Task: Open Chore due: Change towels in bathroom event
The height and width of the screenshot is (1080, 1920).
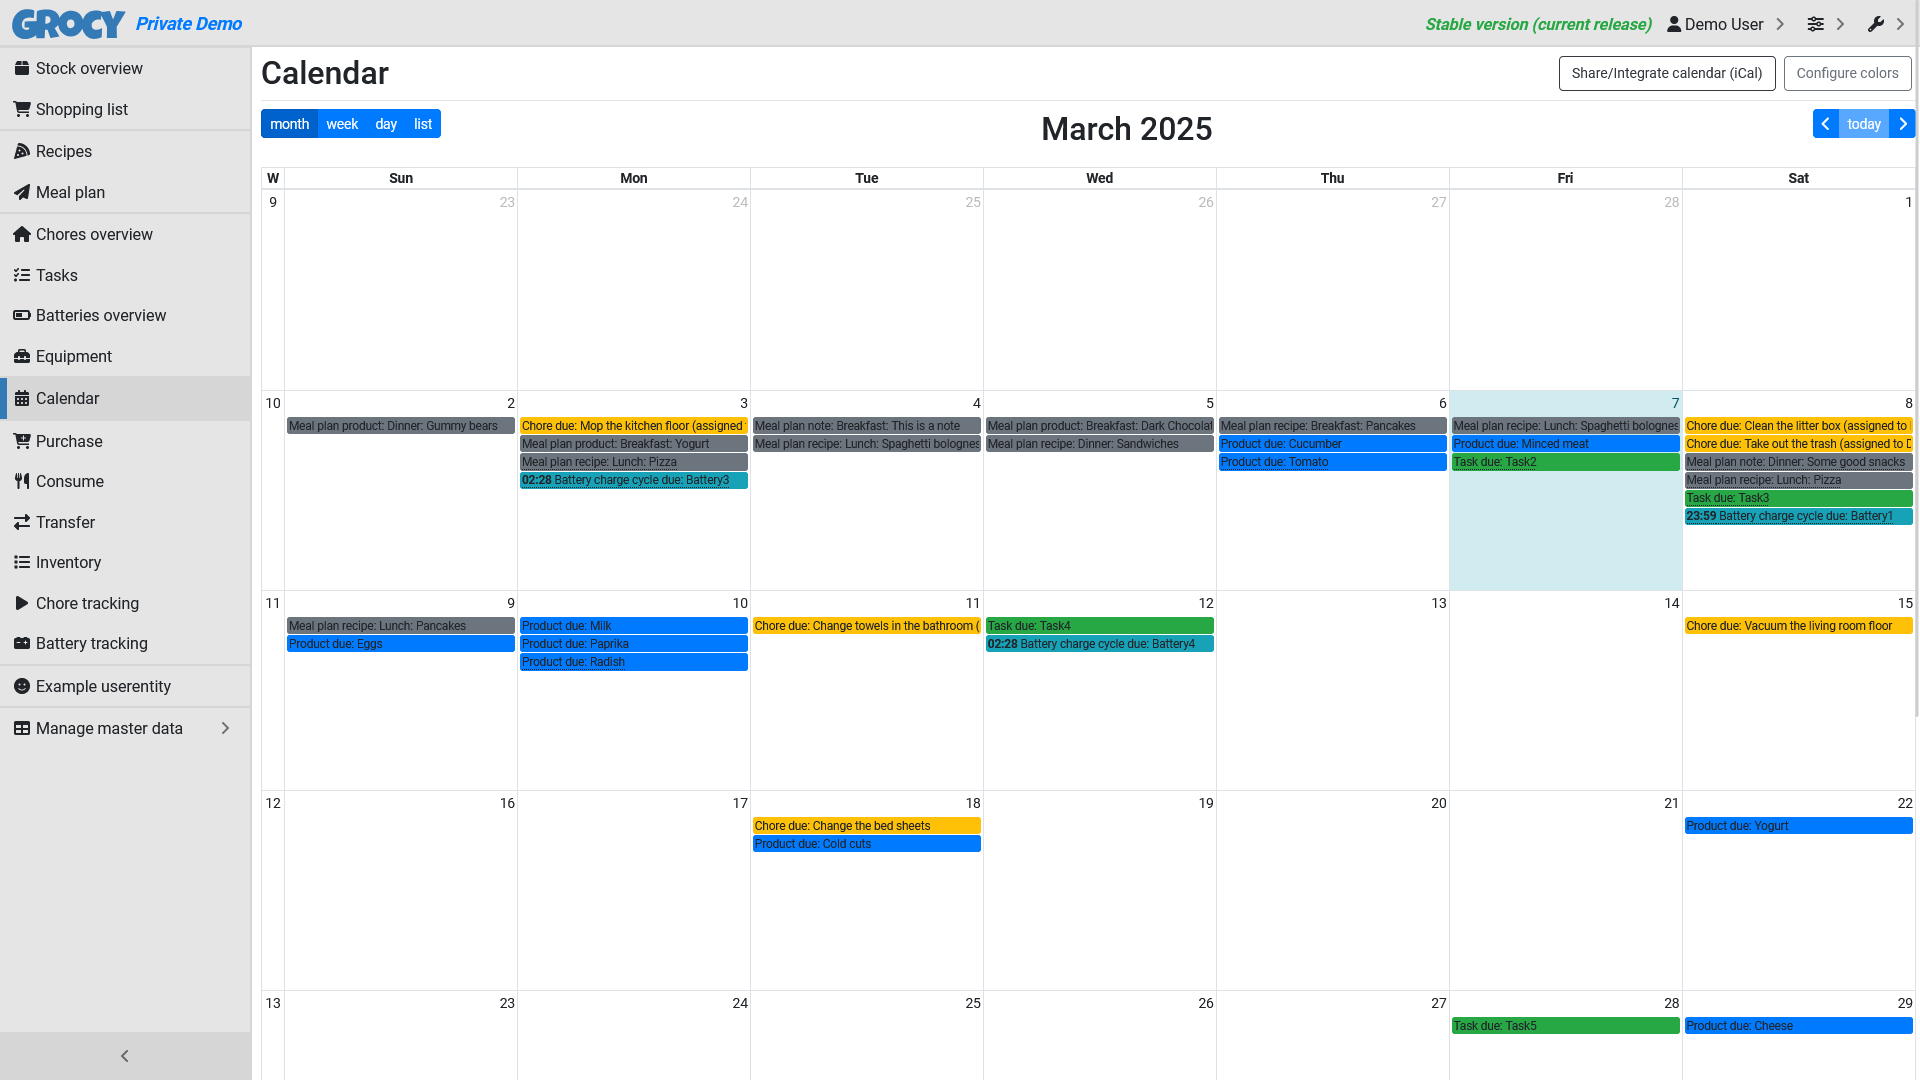Action: click(x=867, y=626)
